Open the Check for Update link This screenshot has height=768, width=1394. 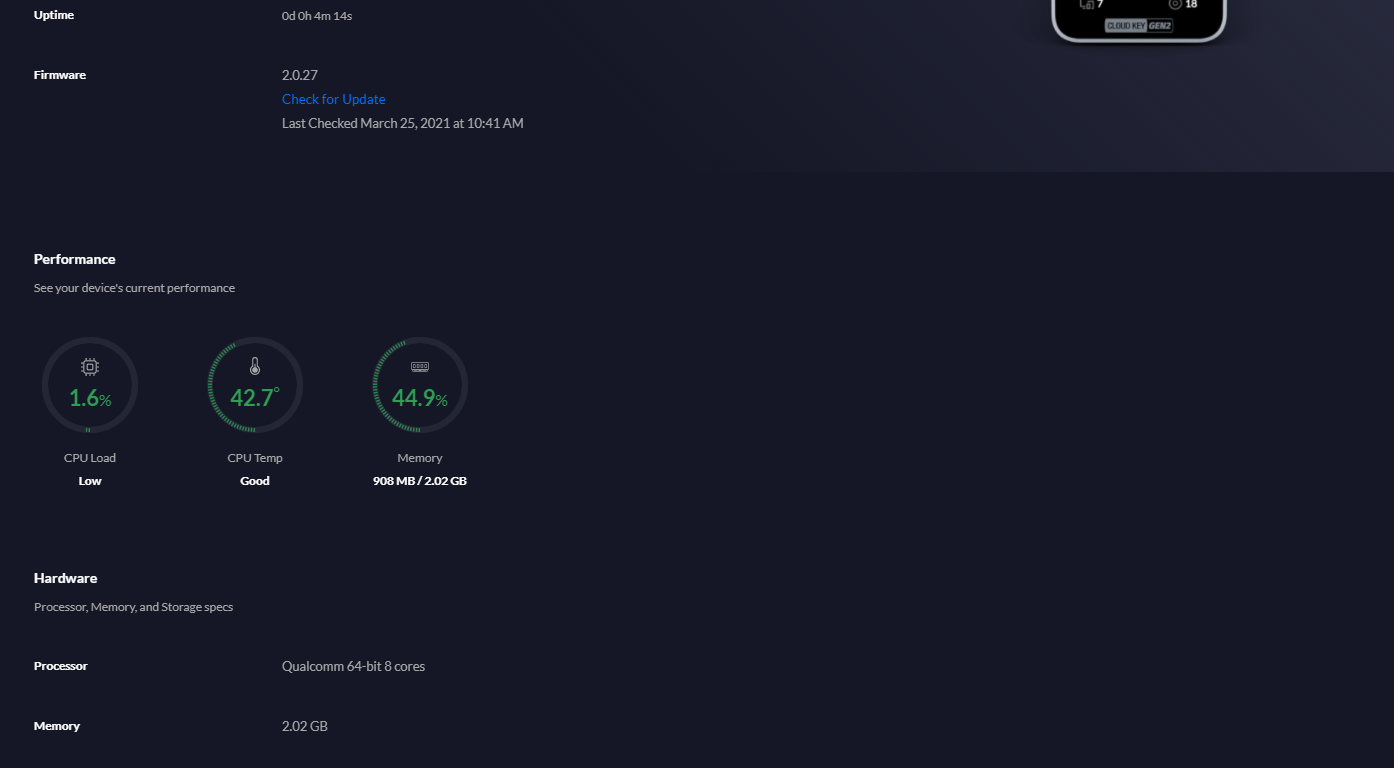coord(333,99)
